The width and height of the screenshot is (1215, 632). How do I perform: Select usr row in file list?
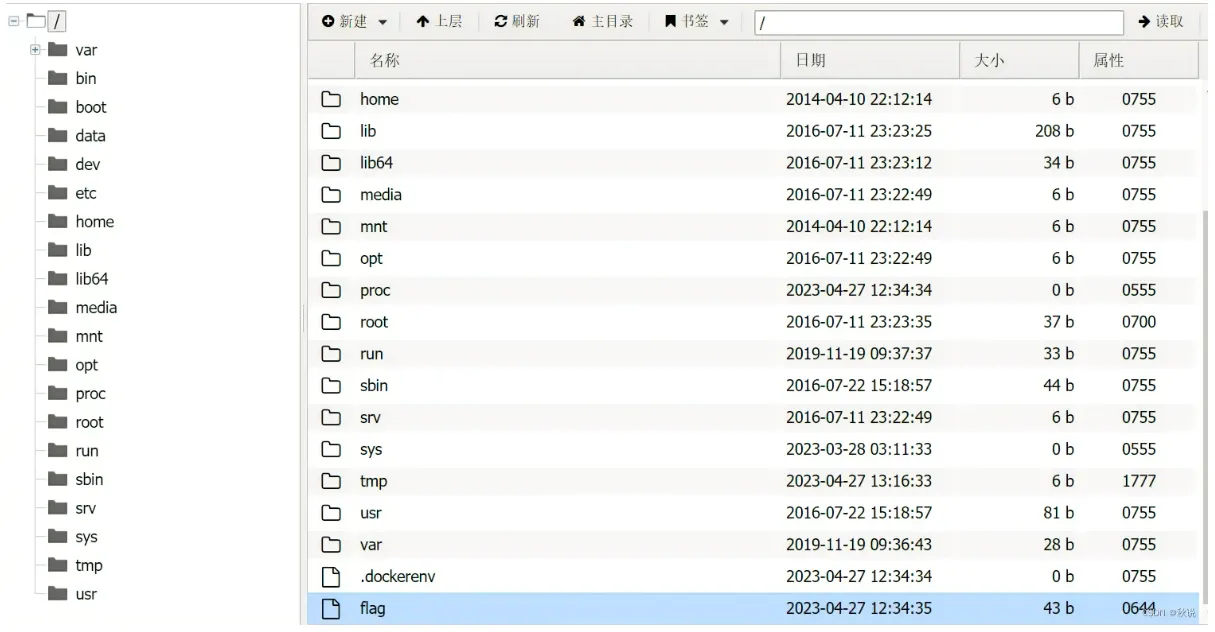[752, 513]
